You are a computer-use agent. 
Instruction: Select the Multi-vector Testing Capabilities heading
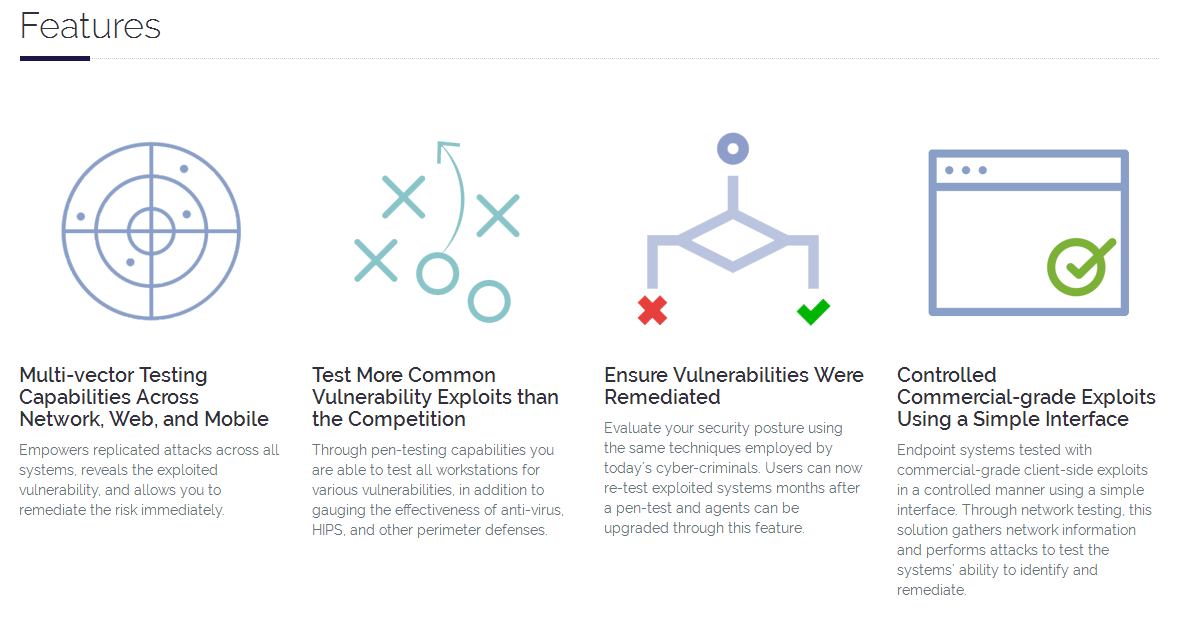tap(144, 397)
